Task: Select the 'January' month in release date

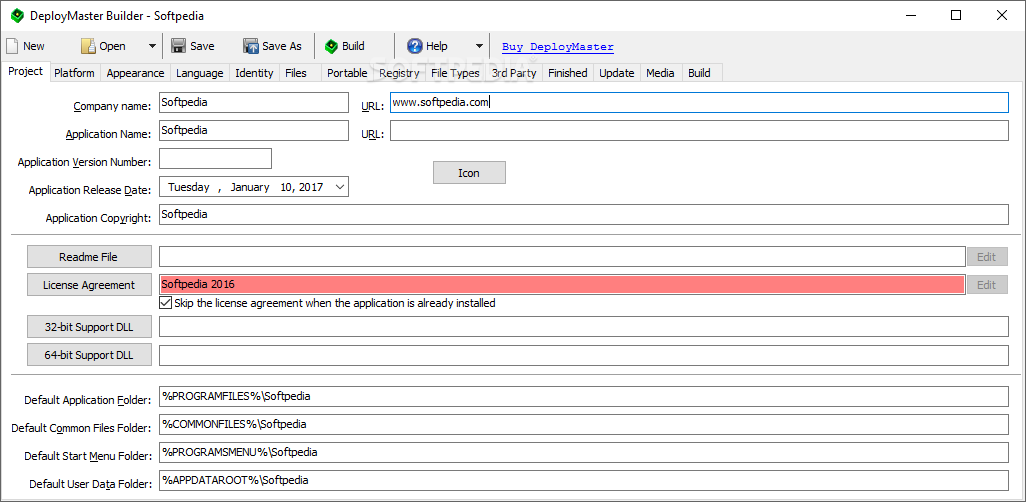Action: click(x=250, y=187)
